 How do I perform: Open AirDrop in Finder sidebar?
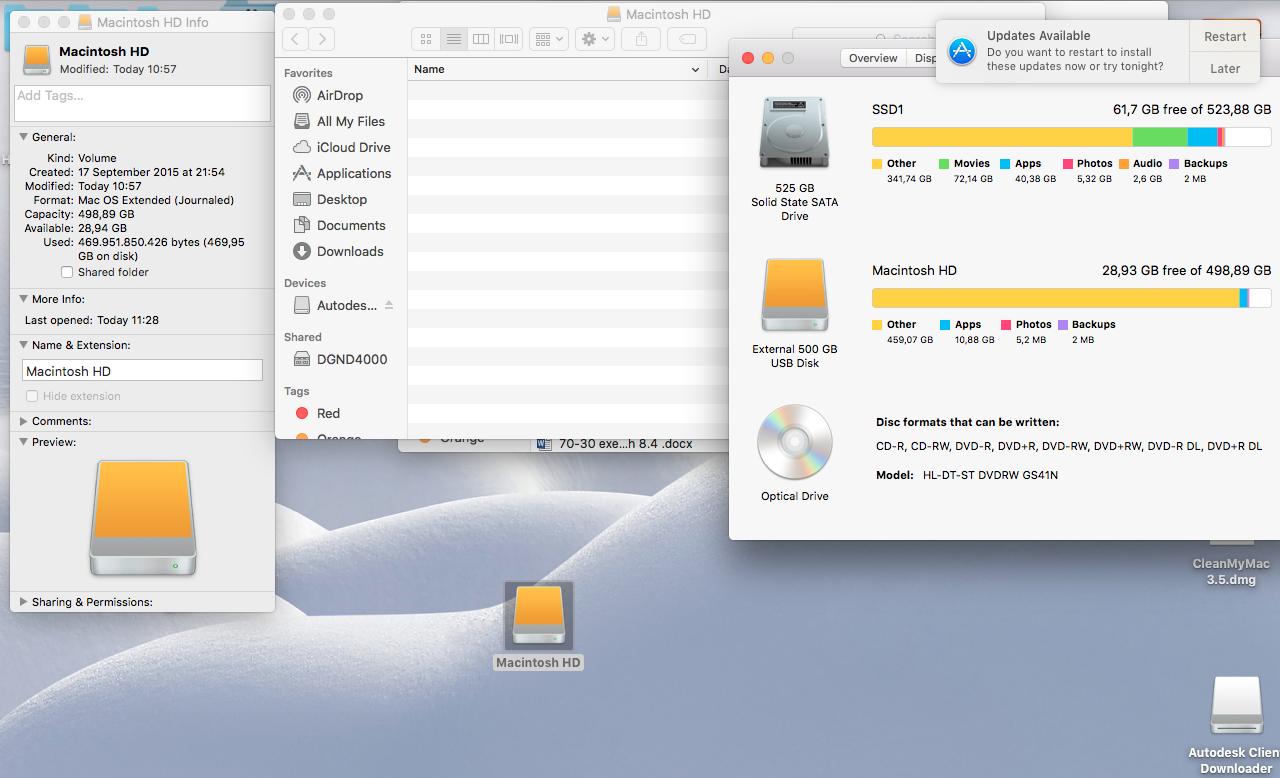(339, 95)
